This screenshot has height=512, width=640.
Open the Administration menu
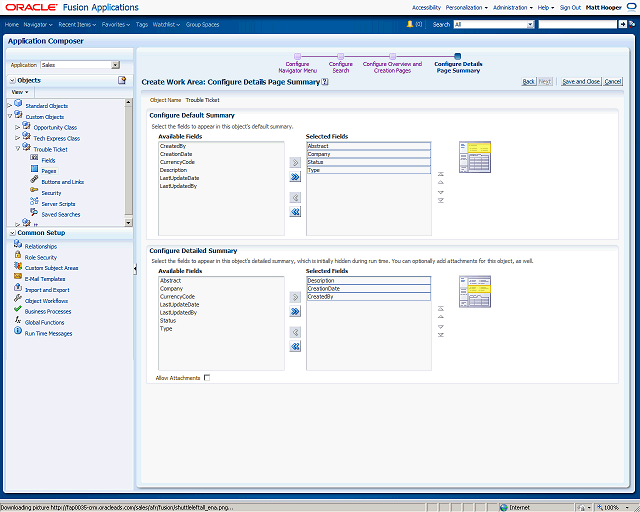point(513,7)
